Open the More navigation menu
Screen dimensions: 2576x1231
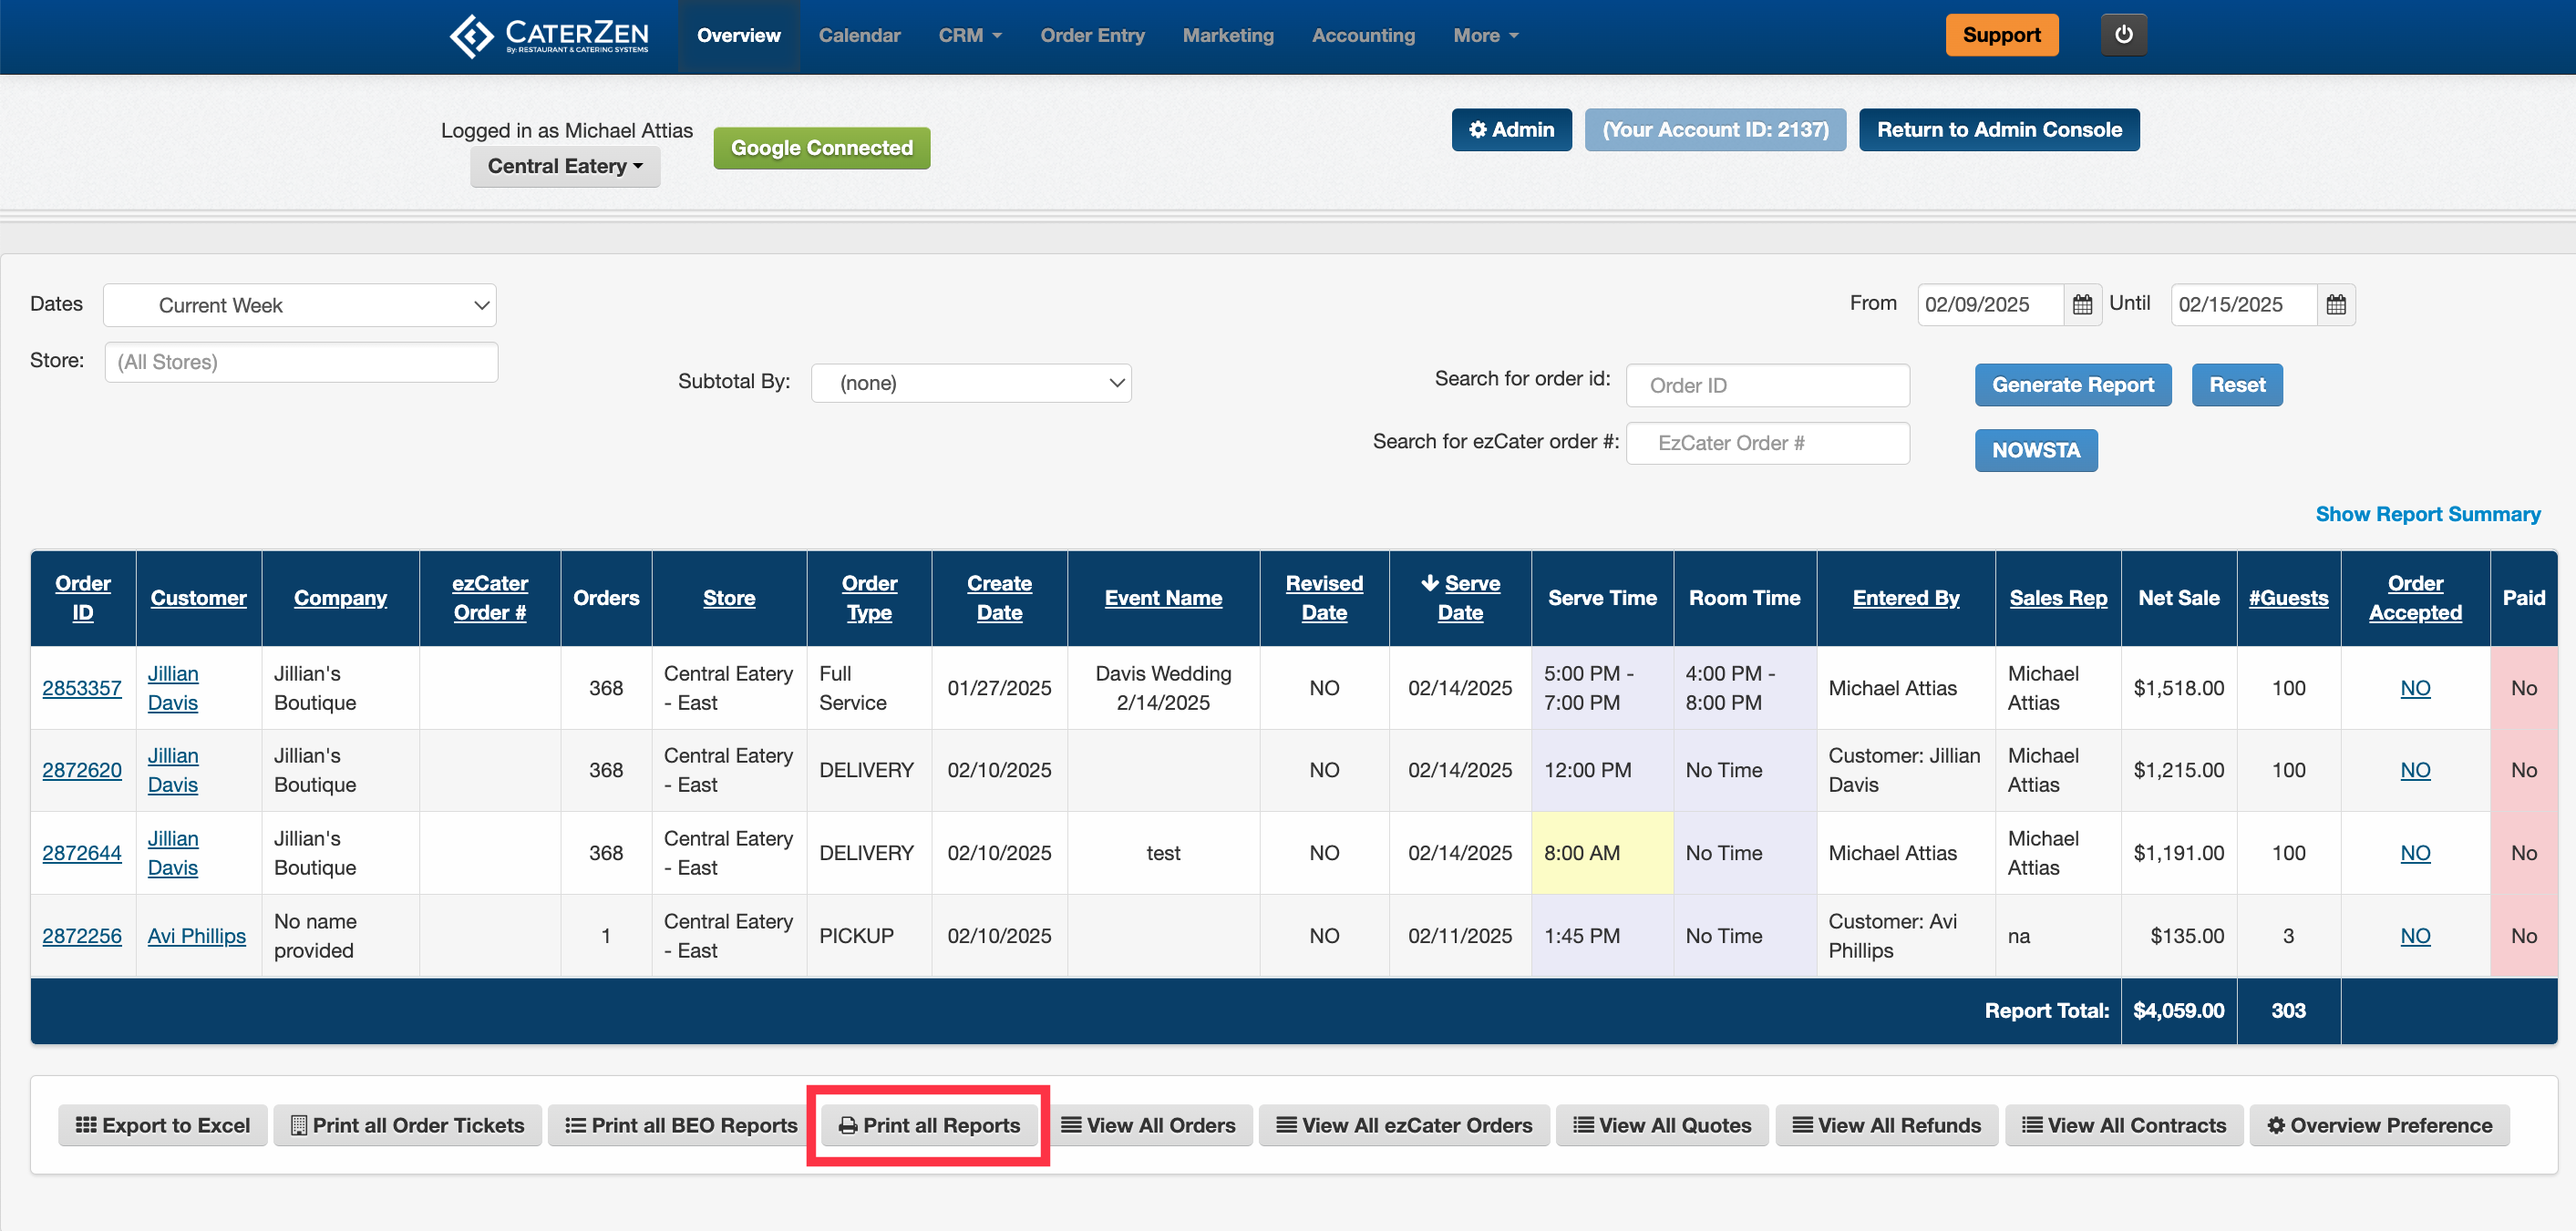click(1485, 35)
